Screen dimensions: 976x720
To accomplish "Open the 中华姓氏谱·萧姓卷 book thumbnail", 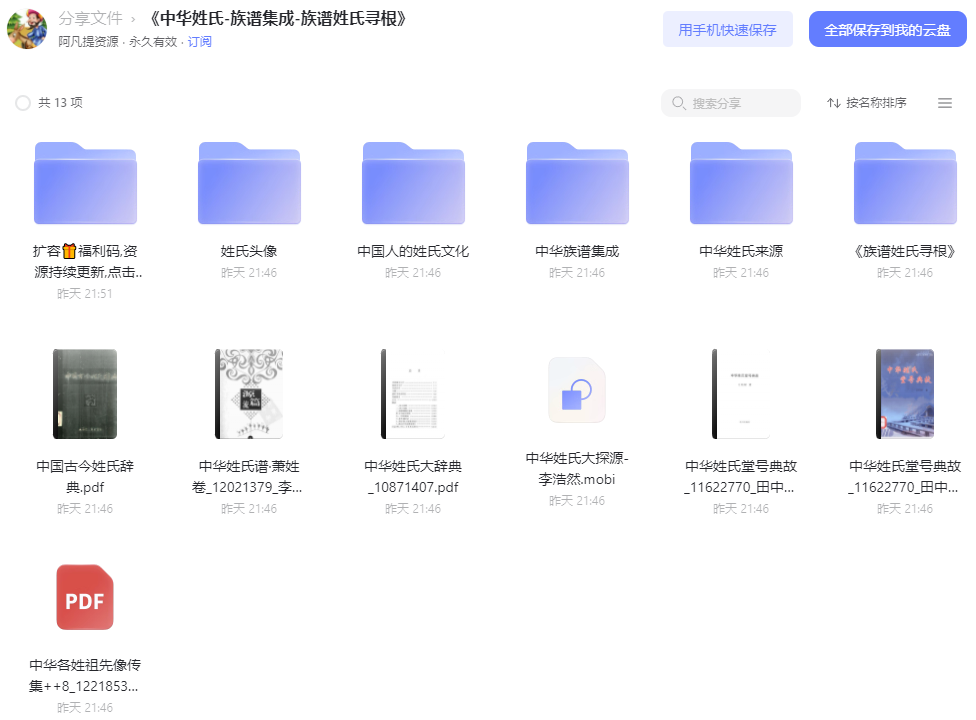I will pyautogui.click(x=249, y=394).
